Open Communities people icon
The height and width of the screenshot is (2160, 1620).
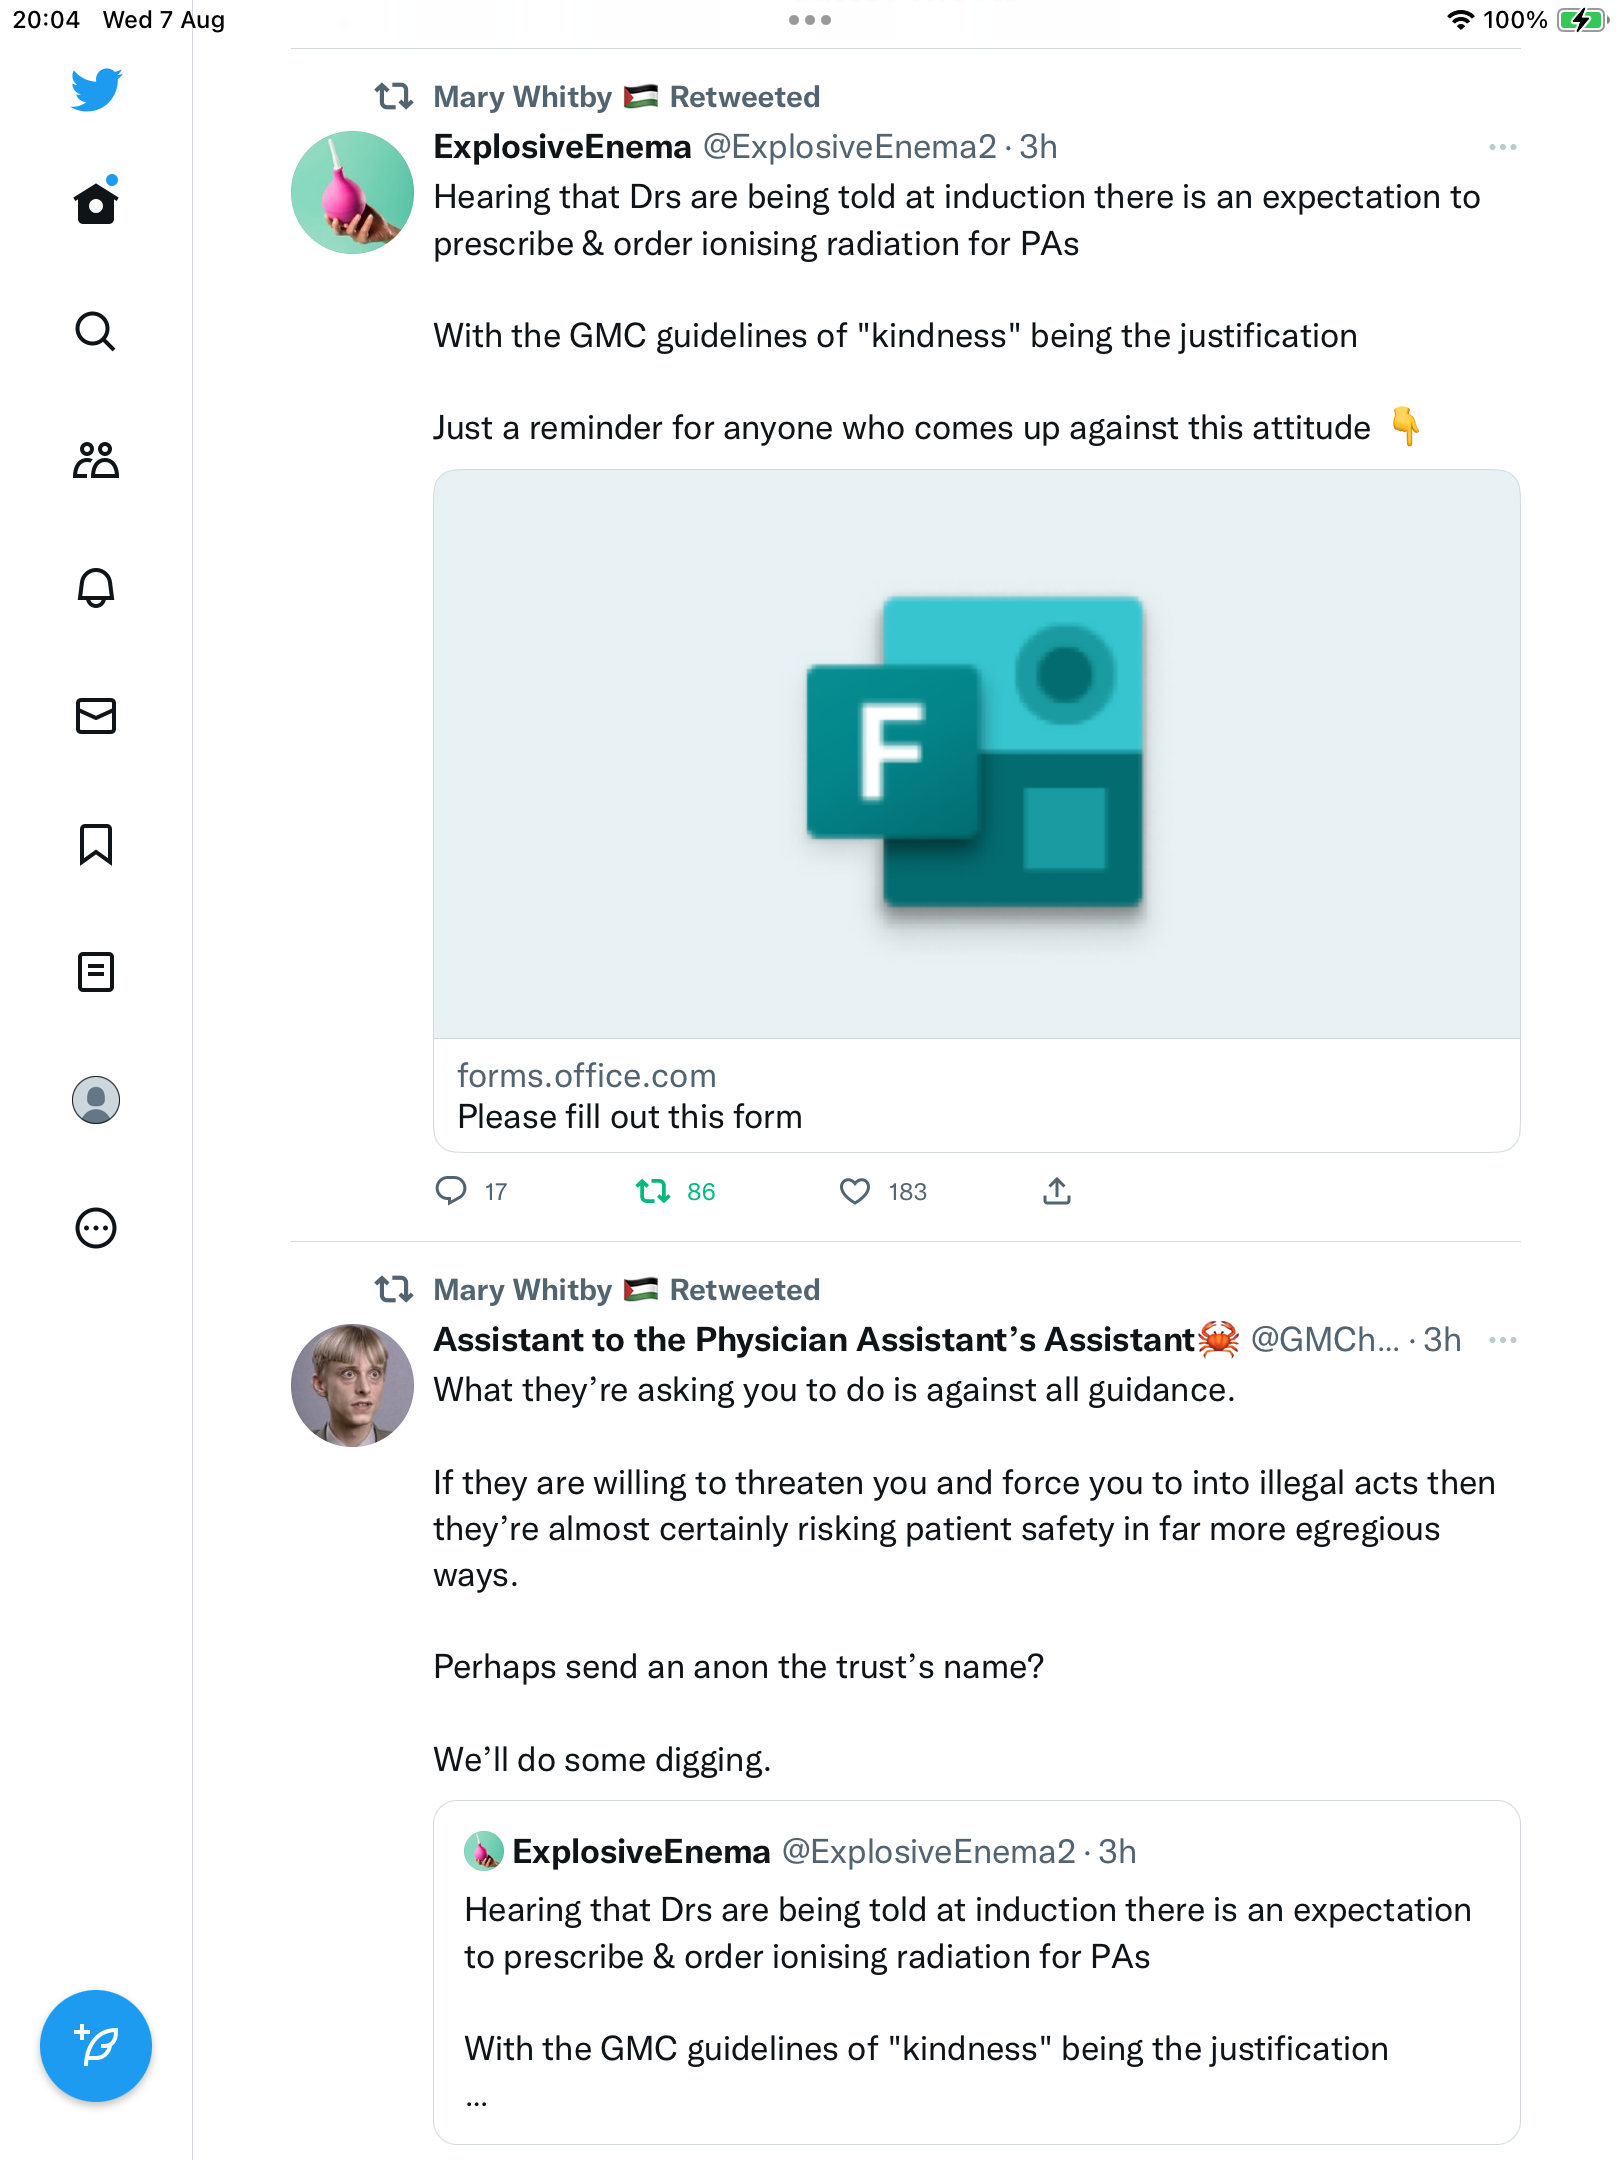tap(96, 460)
